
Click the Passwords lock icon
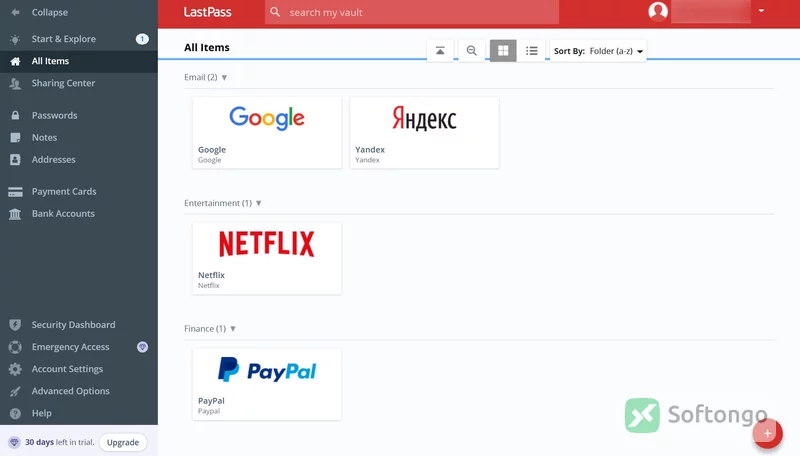15,115
